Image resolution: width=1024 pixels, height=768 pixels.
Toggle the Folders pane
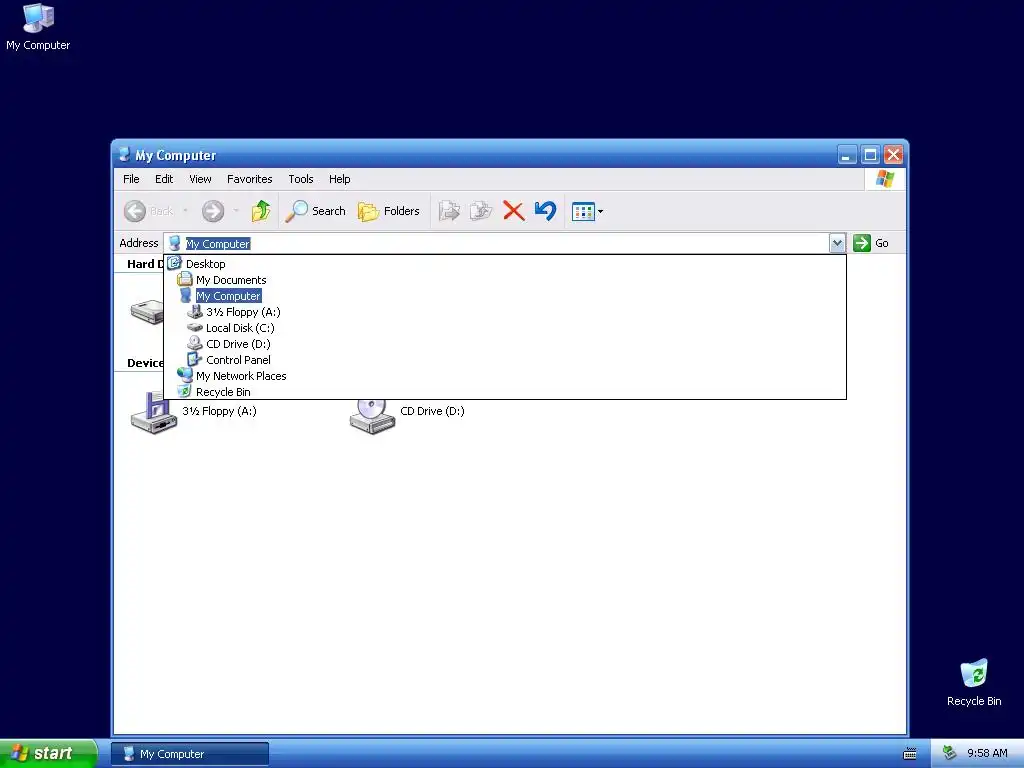(x=389, y=211)
